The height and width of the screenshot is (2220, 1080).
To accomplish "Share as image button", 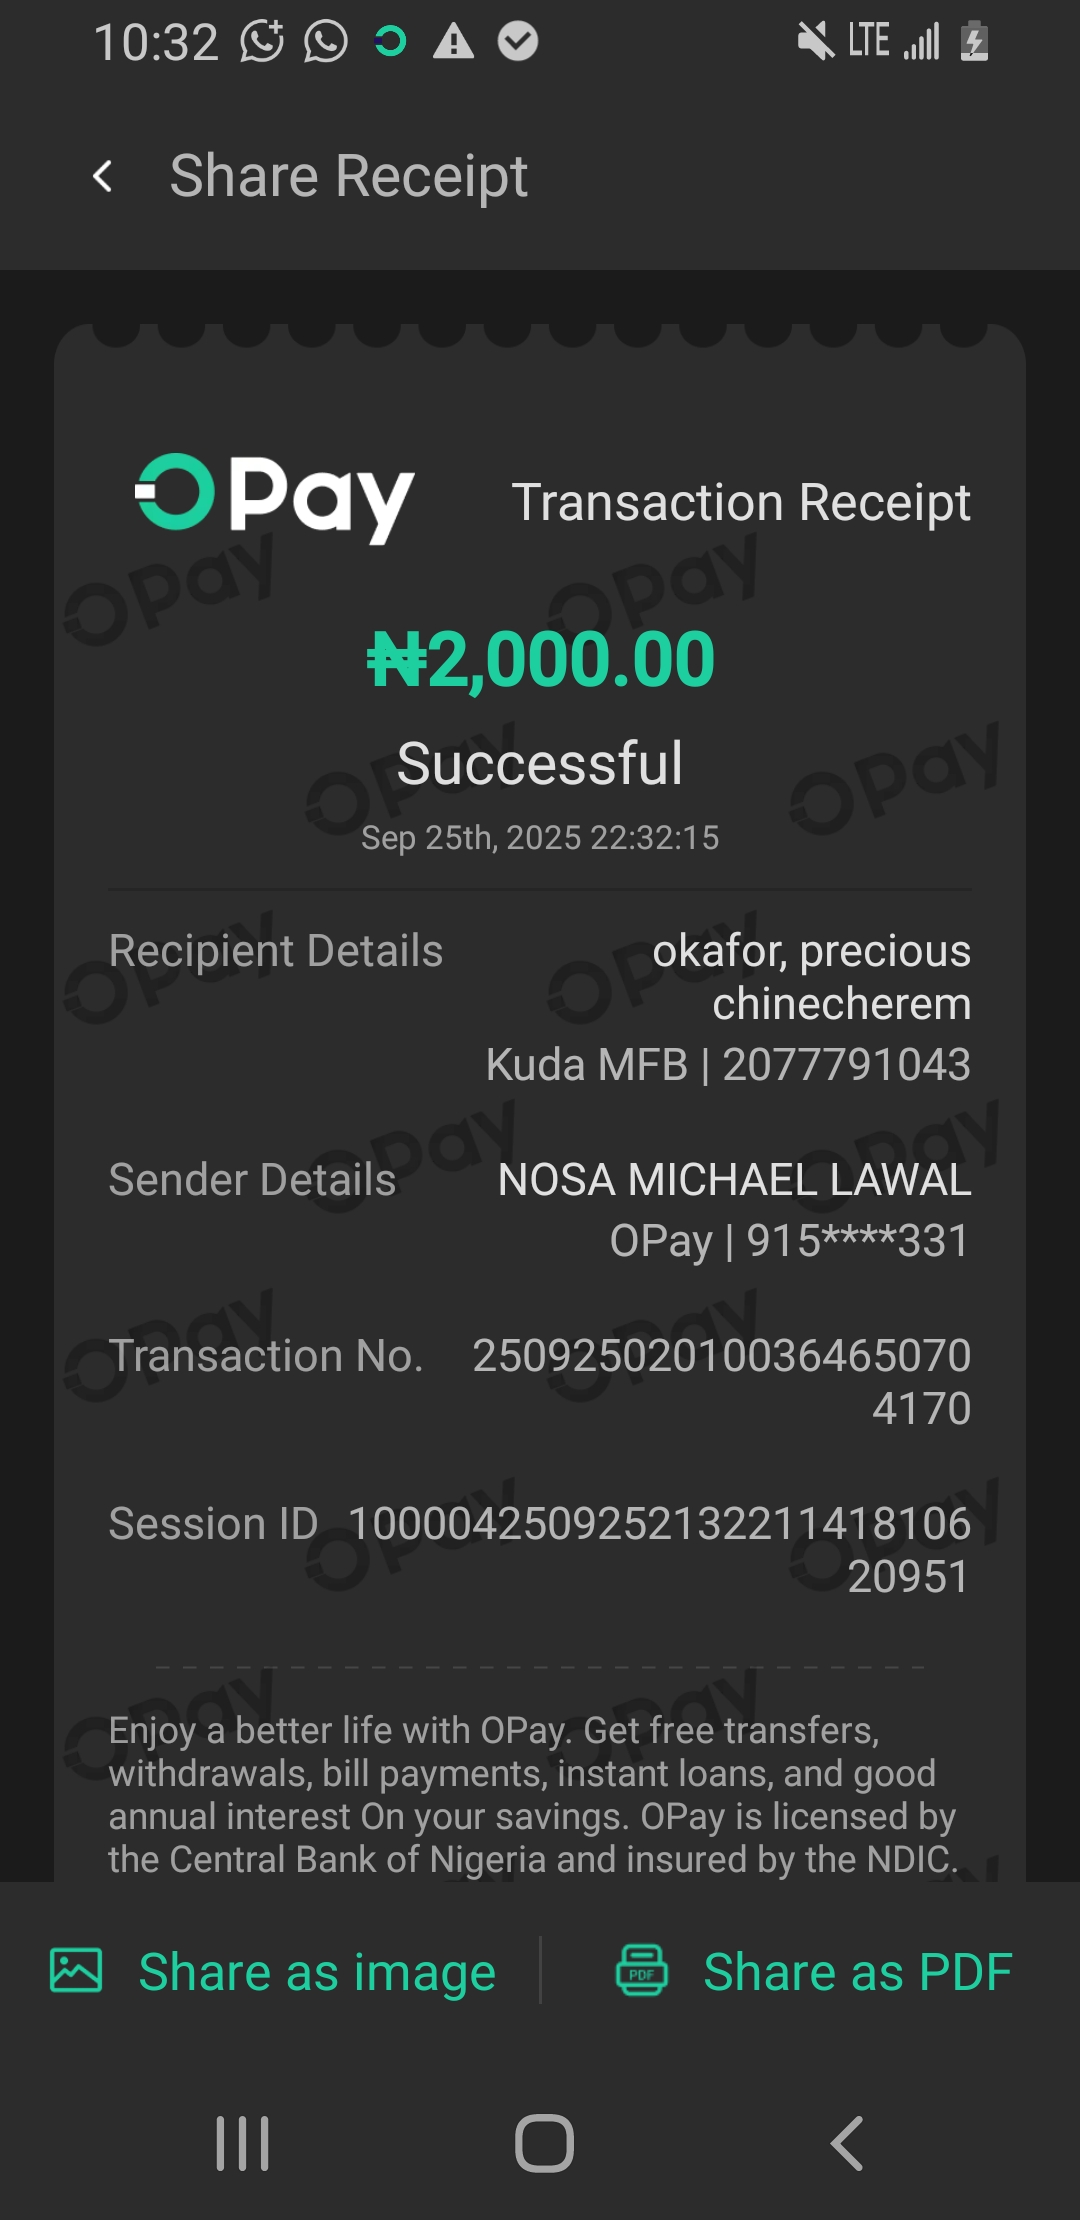I will pos(316,1972).
